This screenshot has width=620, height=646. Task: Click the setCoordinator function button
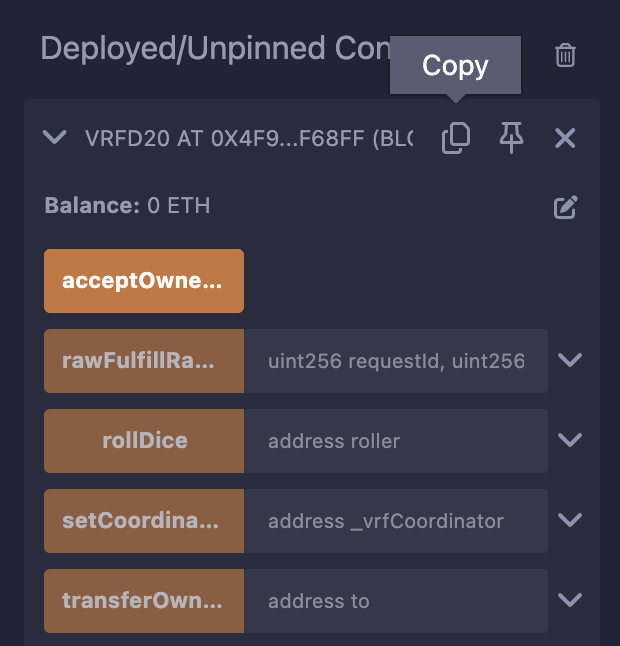[144, 521]
